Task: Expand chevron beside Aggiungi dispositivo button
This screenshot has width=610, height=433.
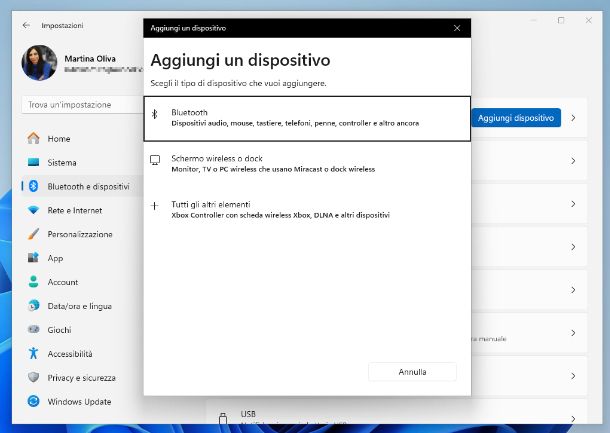Action: point(573,118)
